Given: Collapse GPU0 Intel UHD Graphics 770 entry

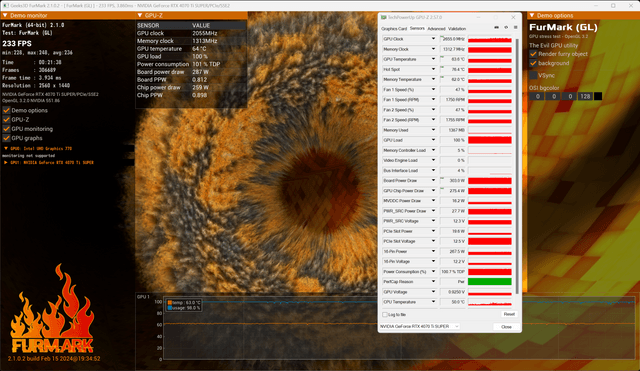Looking at the screenshot, I should pos(6,149).
